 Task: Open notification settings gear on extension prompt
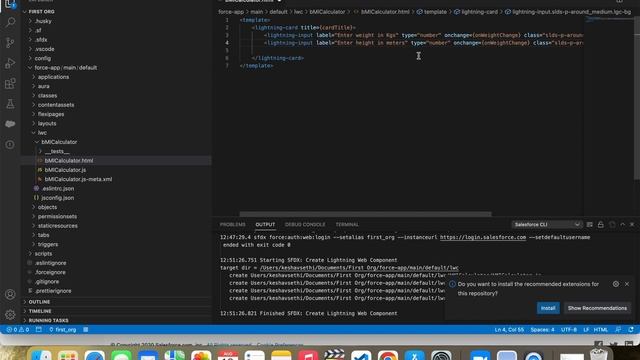[616, 284]
